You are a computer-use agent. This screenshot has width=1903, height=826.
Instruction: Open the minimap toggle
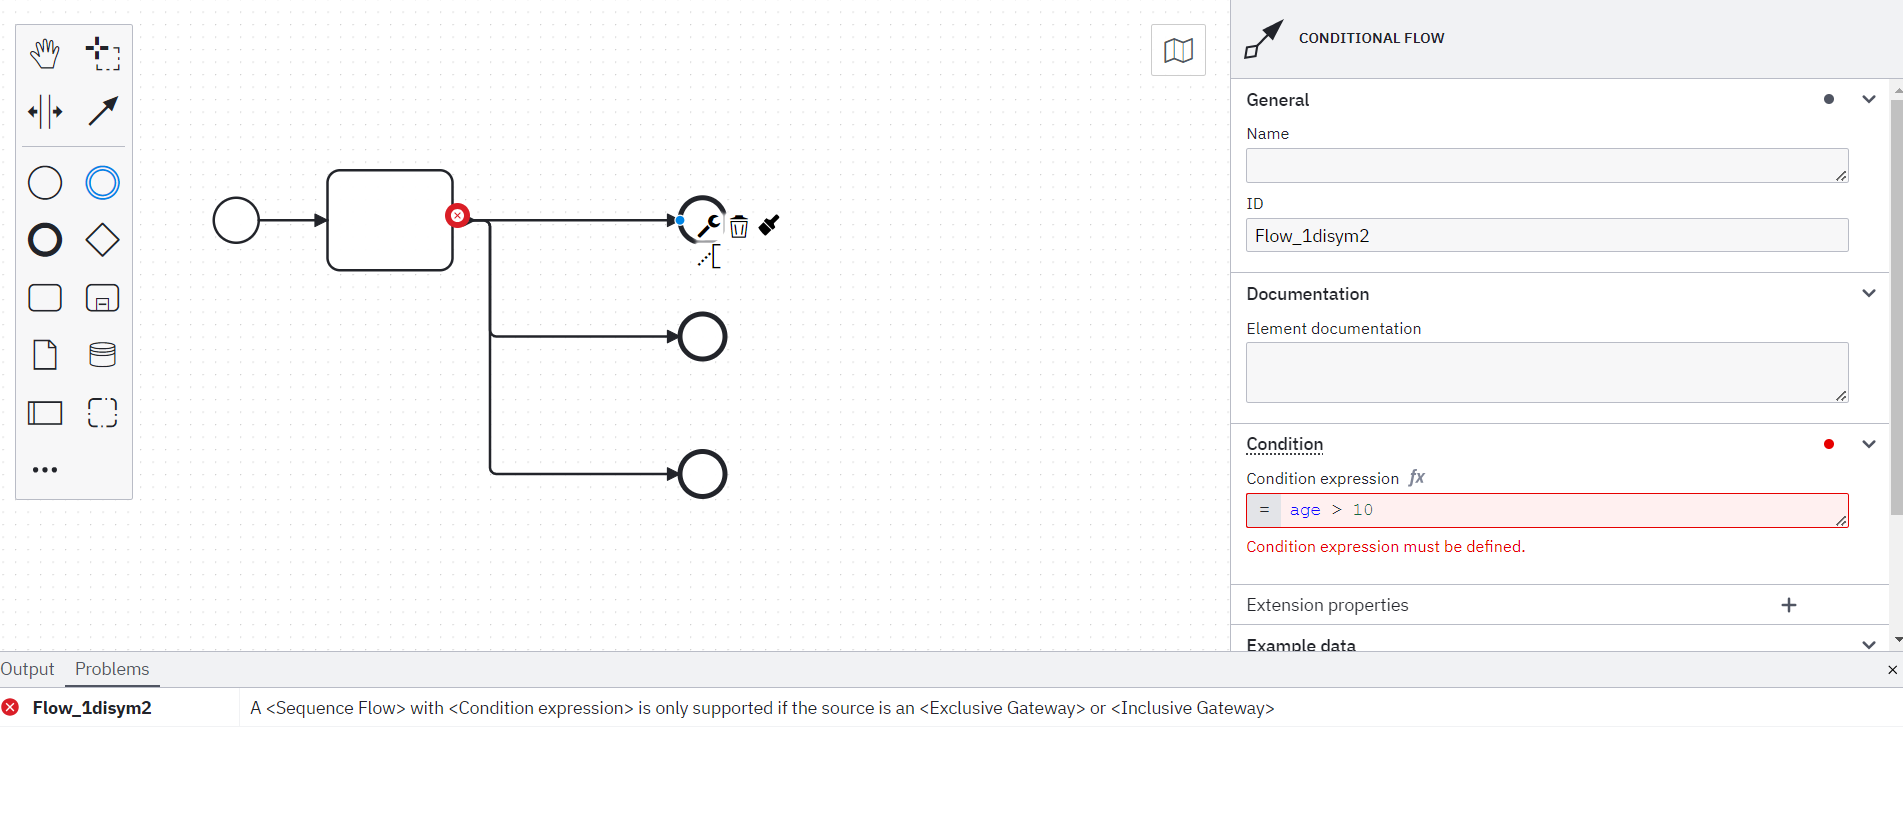click(1178, 50)
